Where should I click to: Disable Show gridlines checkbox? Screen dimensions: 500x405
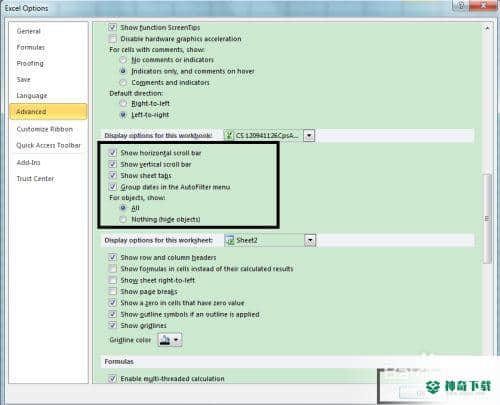click(x=112, y=325)
